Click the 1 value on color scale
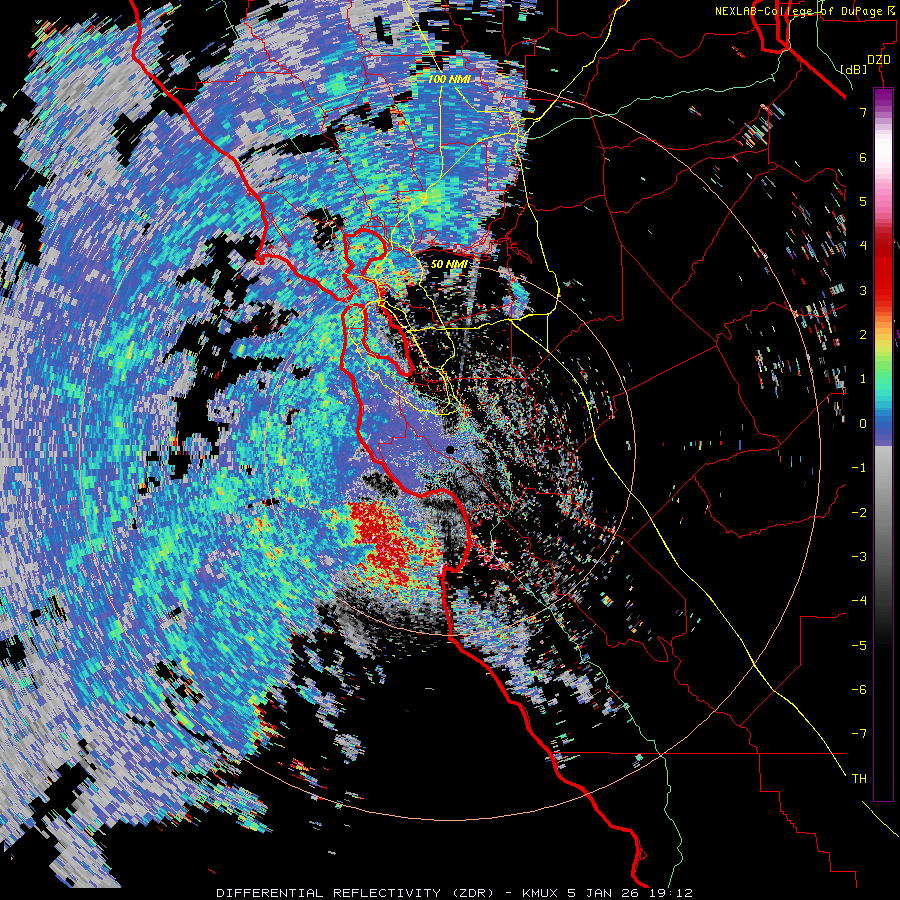The image size is (900, 900). [863, 379]
